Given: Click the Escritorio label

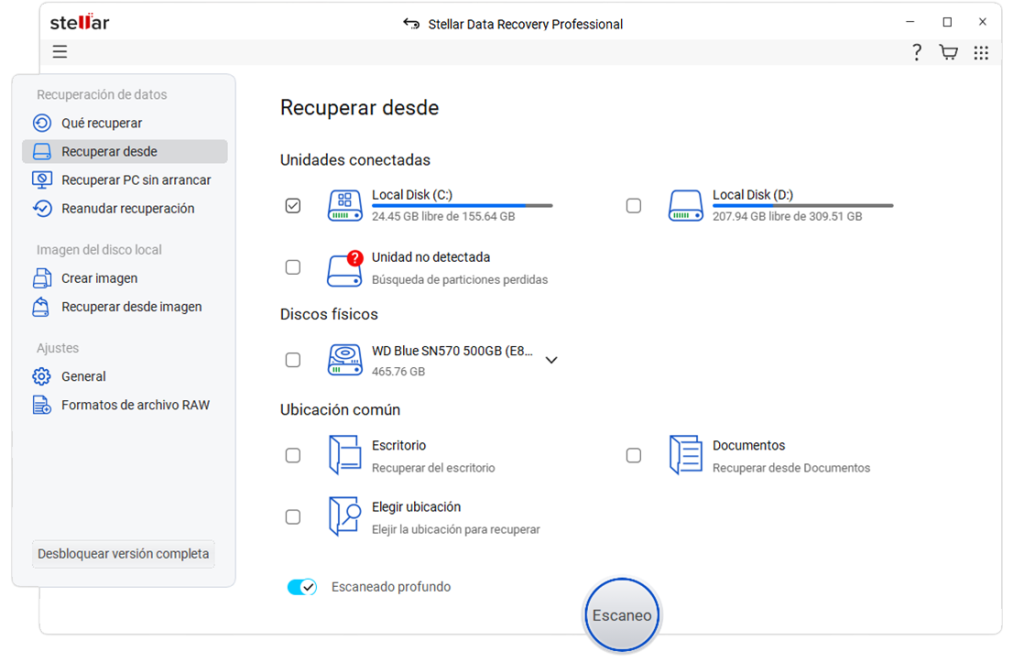Looking at the screenshot, I should [399, 445].
